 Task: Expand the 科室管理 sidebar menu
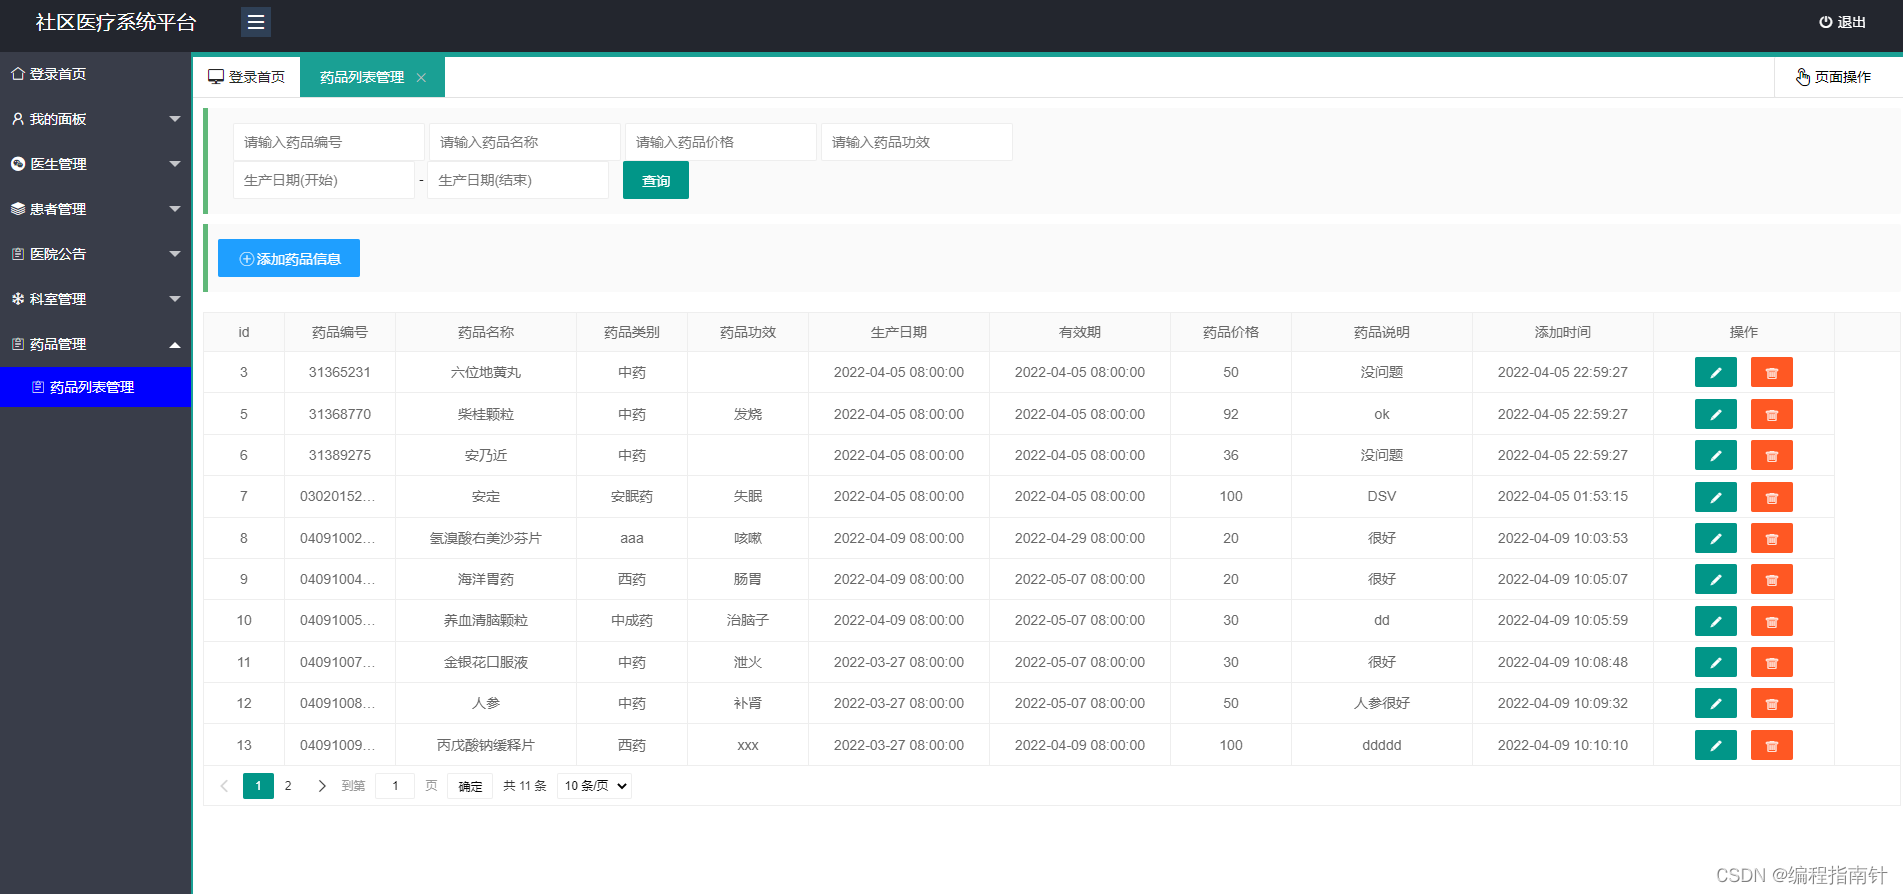pos(95,299)
